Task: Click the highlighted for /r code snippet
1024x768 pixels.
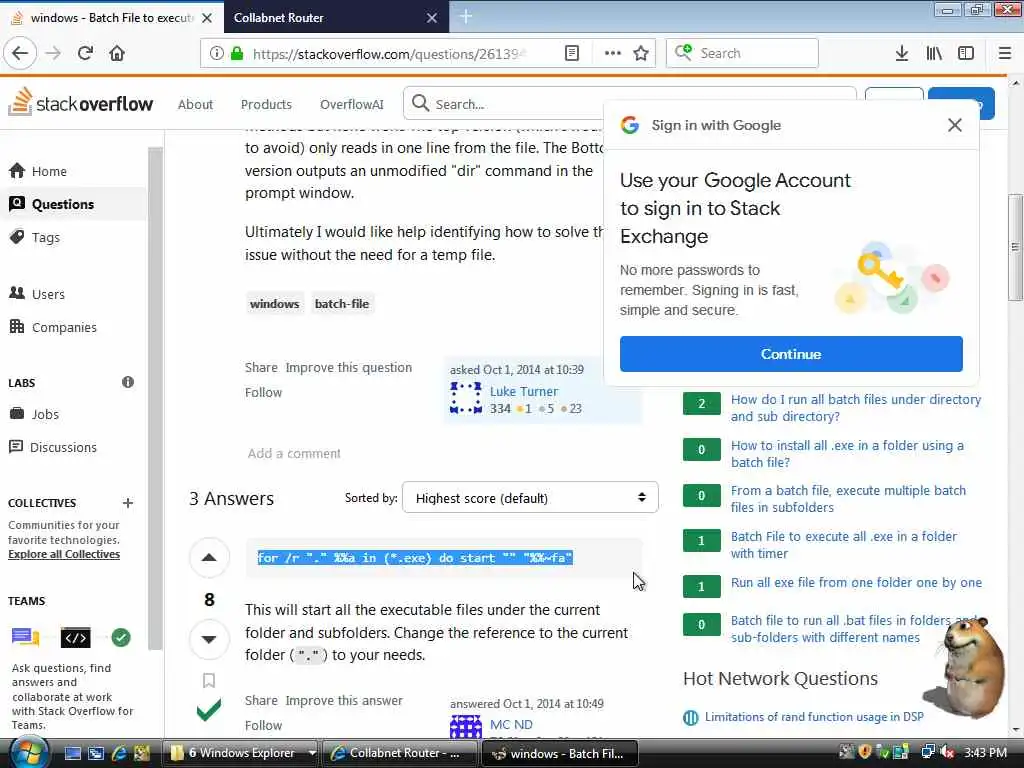Action: coord(415,558)
